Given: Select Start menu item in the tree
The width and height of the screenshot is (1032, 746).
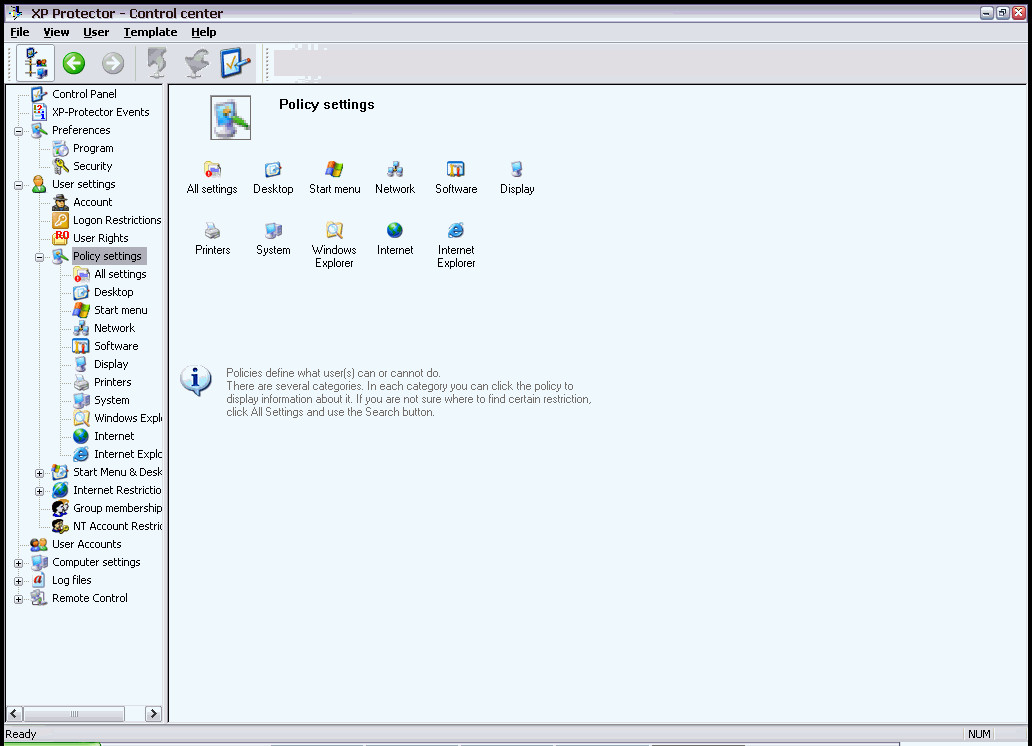Looking at the screenshot, I should [x=120, y=310].
